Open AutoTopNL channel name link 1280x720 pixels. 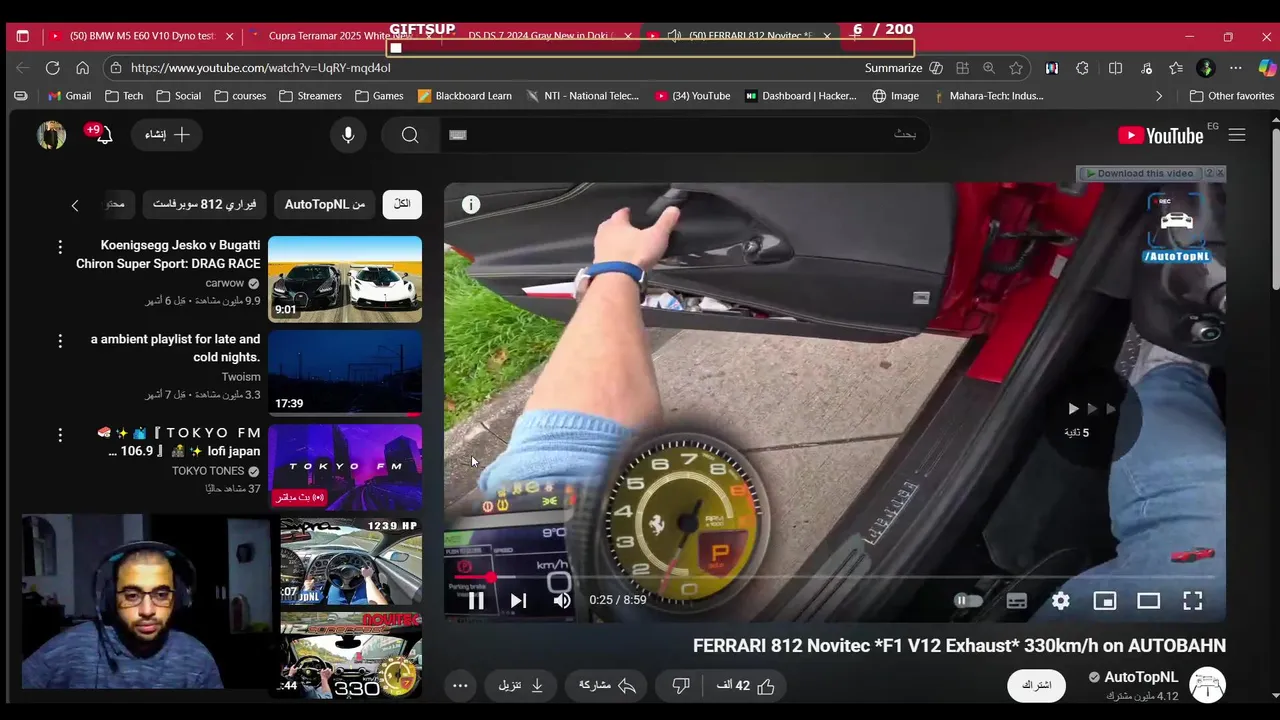click(1141, 677)
